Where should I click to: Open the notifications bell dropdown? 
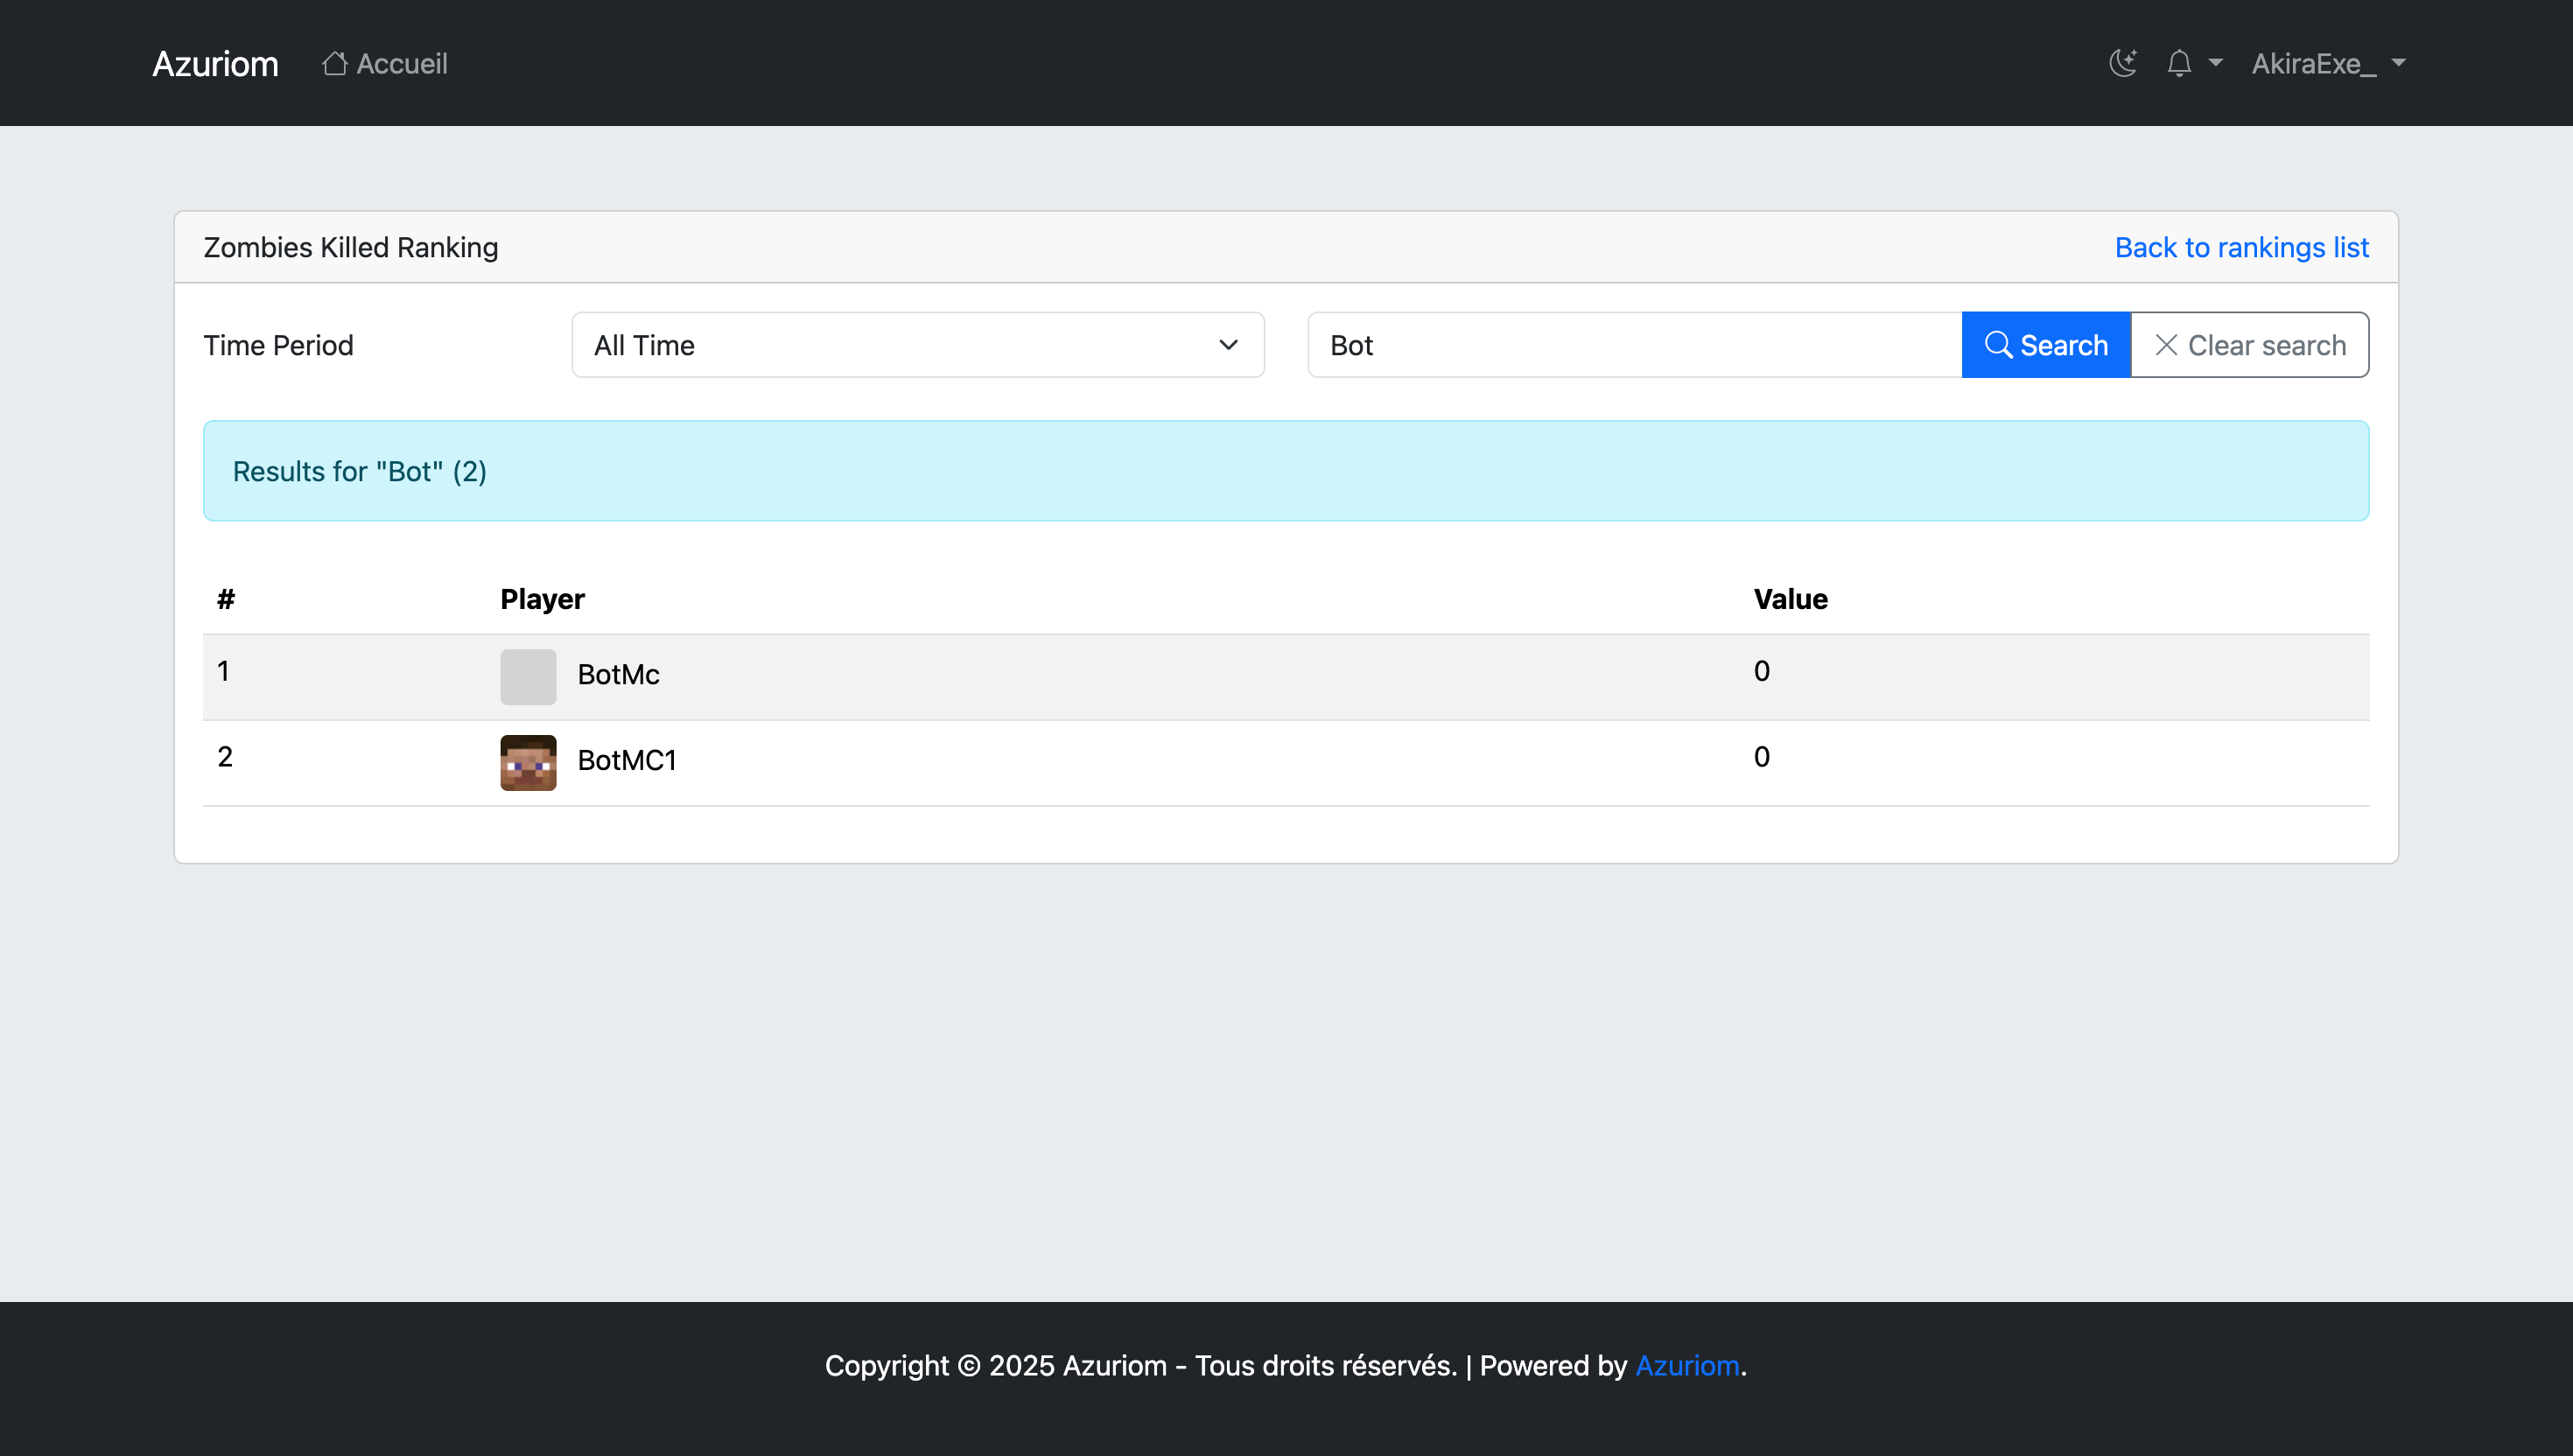2194,63
